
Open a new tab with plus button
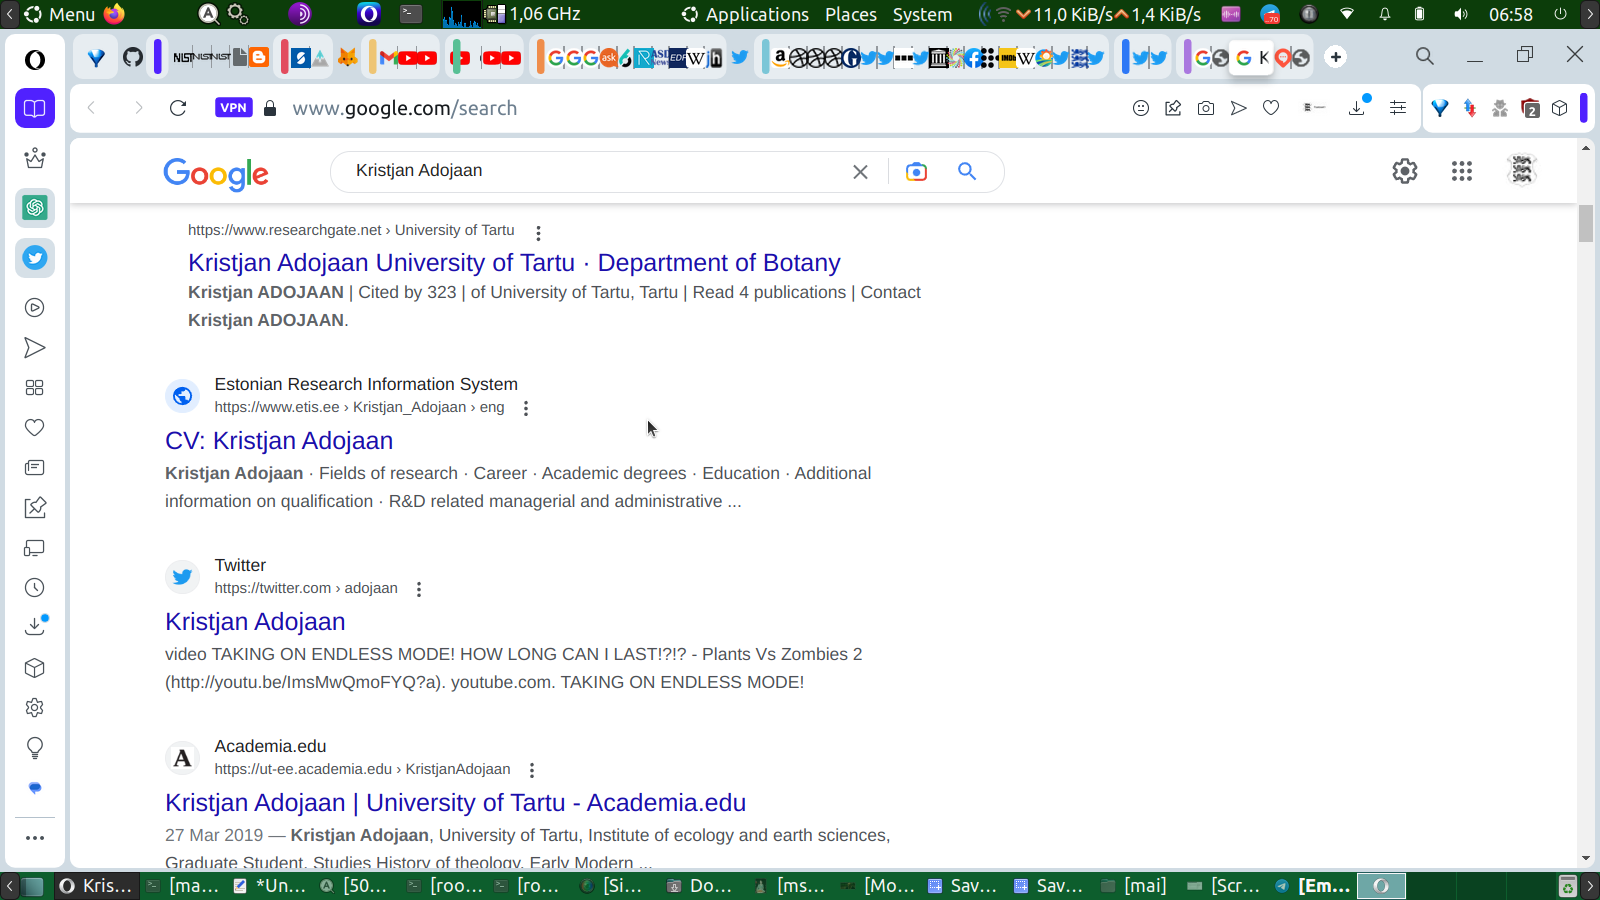click(1336, 57)
